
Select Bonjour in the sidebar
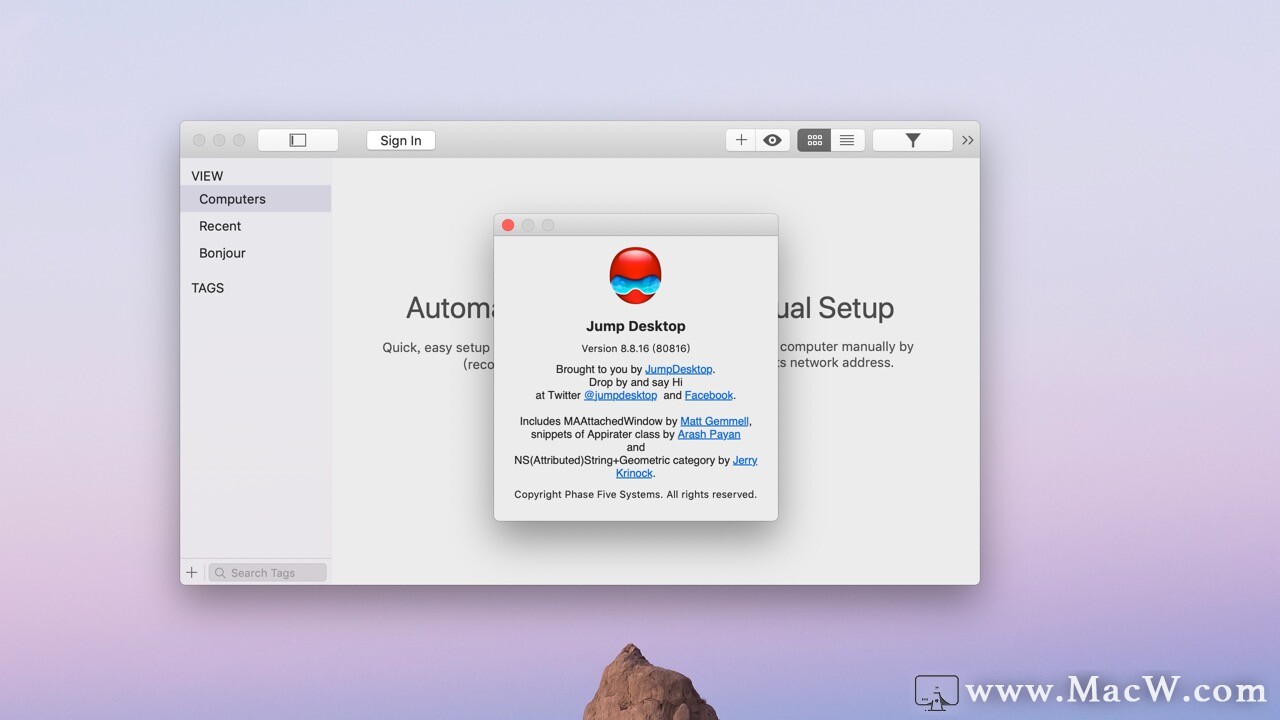point(256,253)
